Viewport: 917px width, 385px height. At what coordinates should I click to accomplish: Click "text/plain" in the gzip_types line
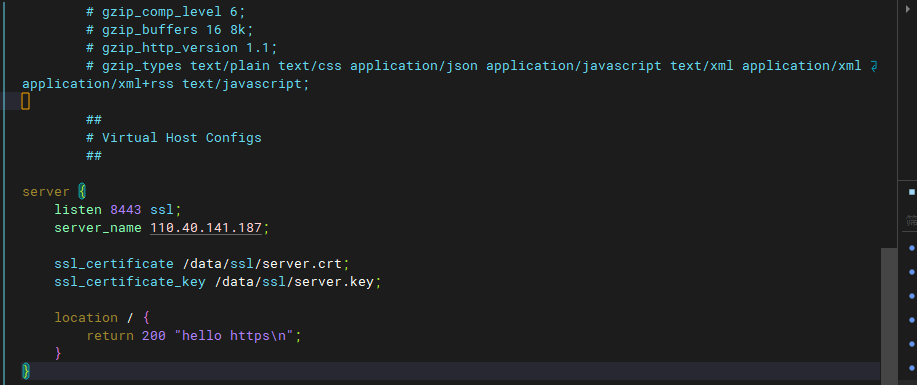point(229,66)
